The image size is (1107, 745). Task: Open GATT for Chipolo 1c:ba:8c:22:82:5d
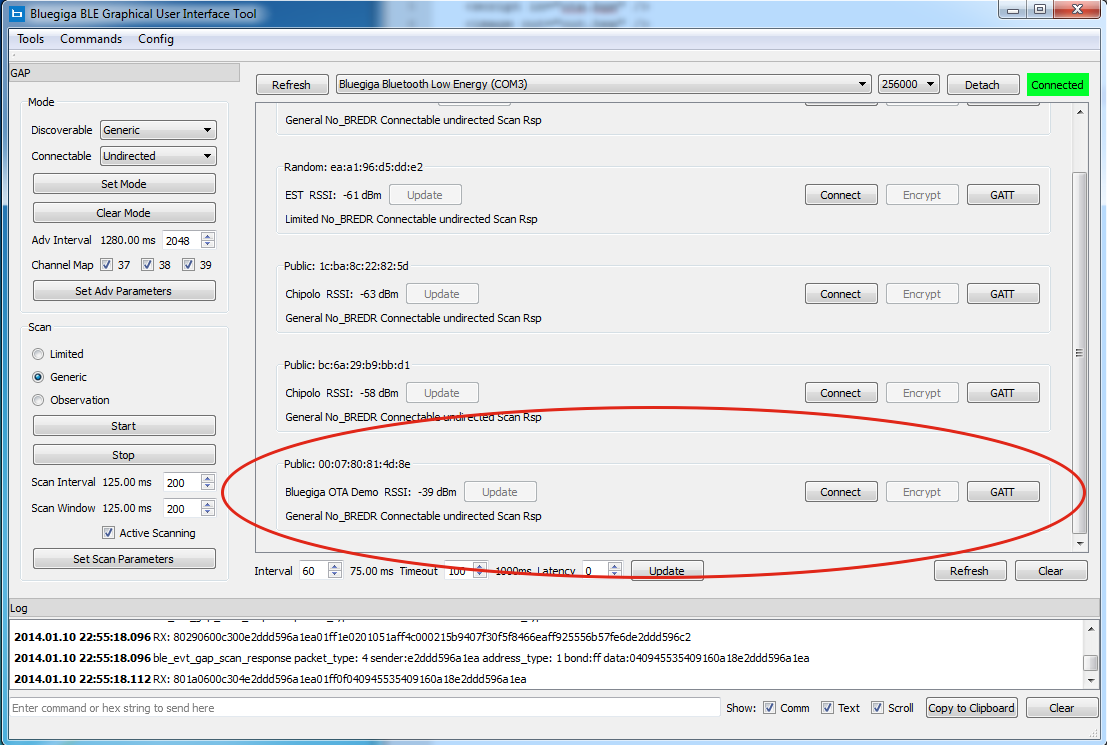pyautogui.click(x=1003, y=294)
